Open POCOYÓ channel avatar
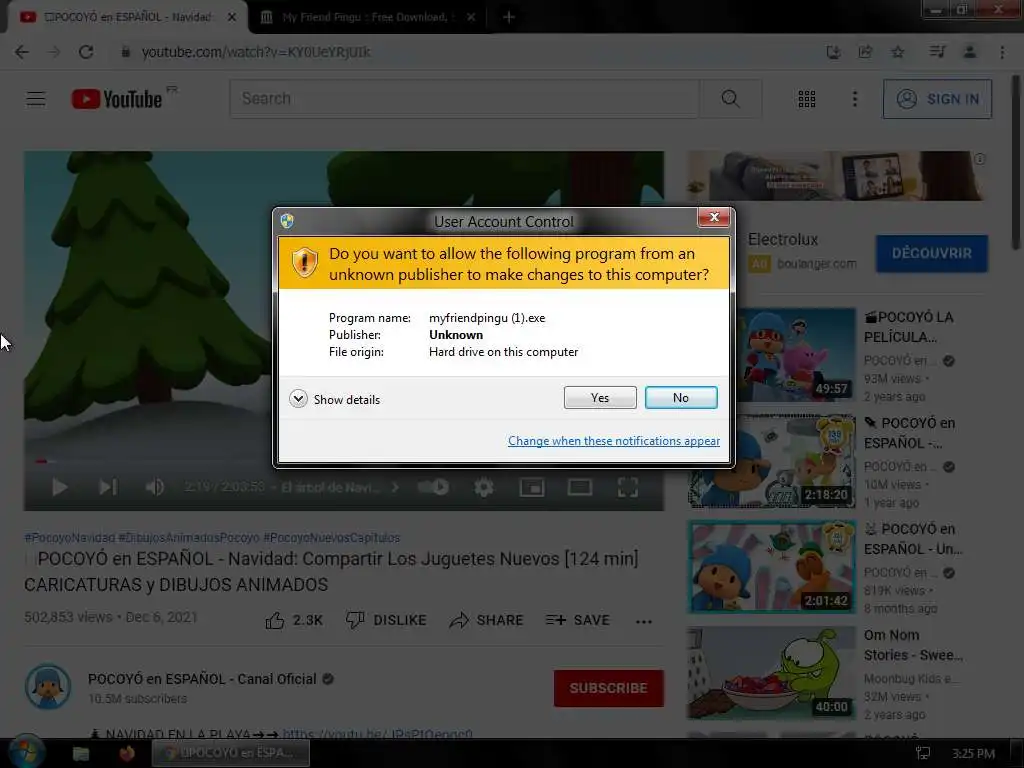This screenshot has height=768, width=1024. click(x=48, y=687)
